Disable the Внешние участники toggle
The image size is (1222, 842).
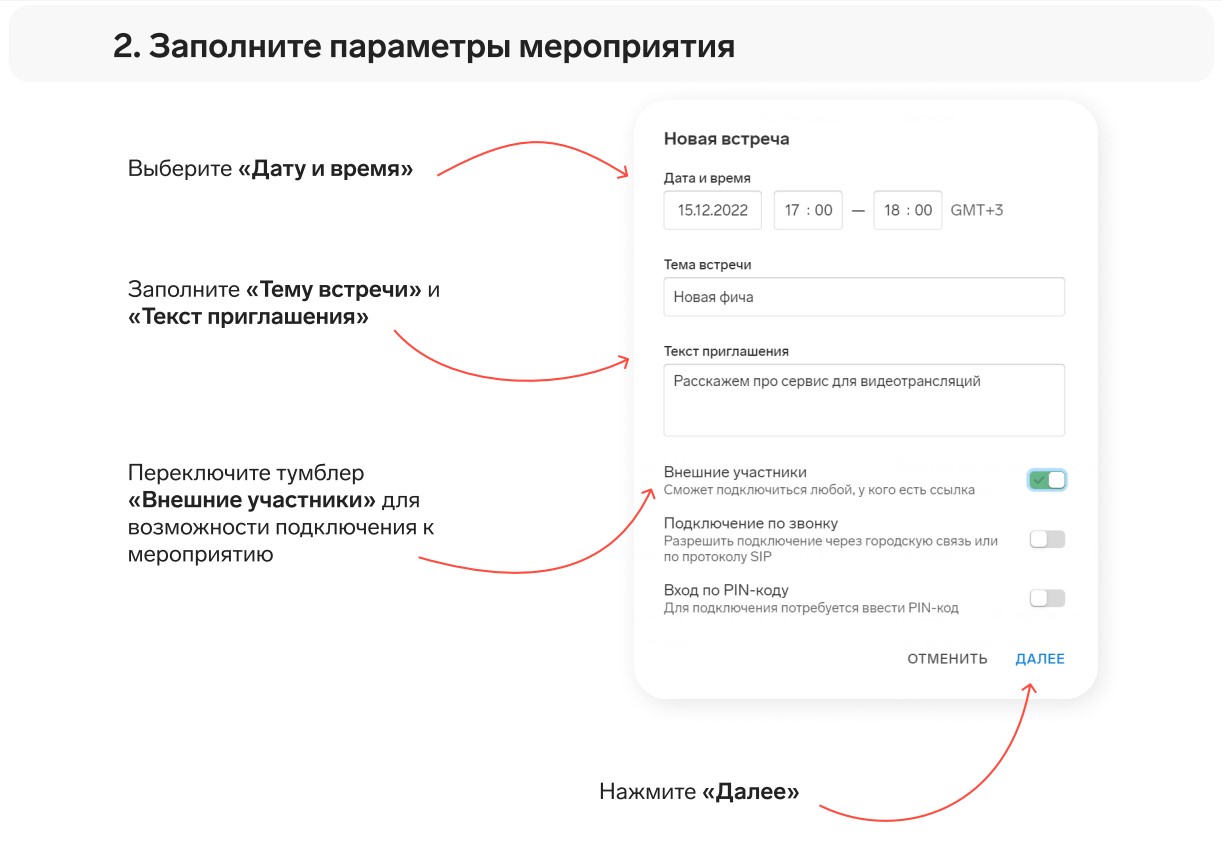[1047, 480]
